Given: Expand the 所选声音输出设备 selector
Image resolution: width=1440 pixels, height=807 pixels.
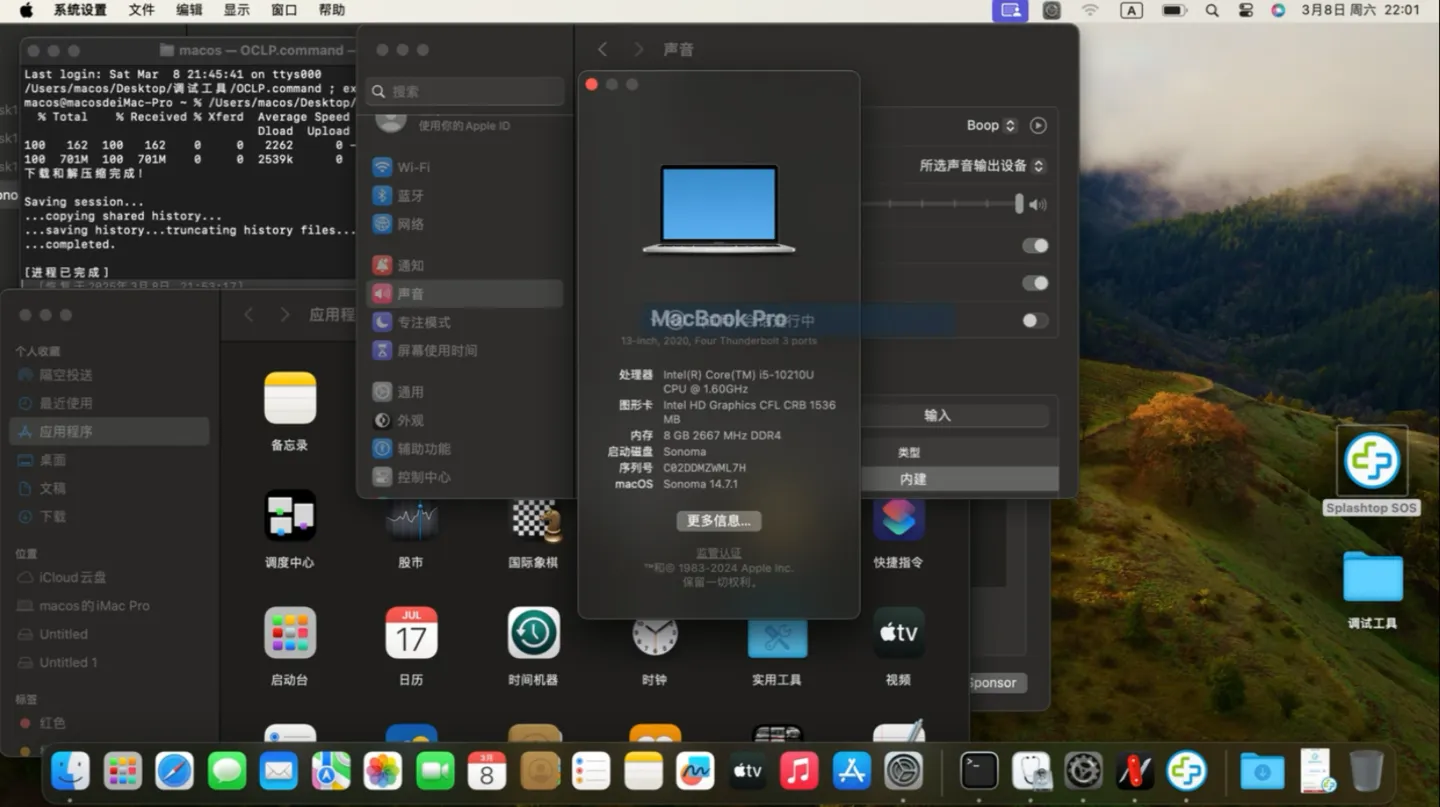Looking at the screenshot, I should click(1039, 166).
